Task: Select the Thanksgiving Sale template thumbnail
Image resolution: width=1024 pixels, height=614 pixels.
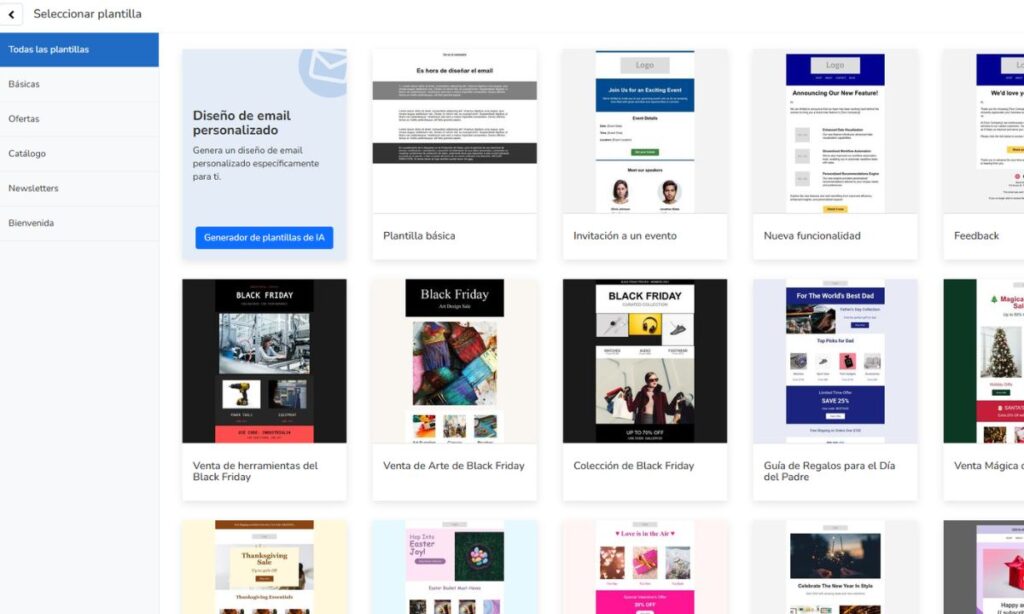Action: (x=264, y=567)
